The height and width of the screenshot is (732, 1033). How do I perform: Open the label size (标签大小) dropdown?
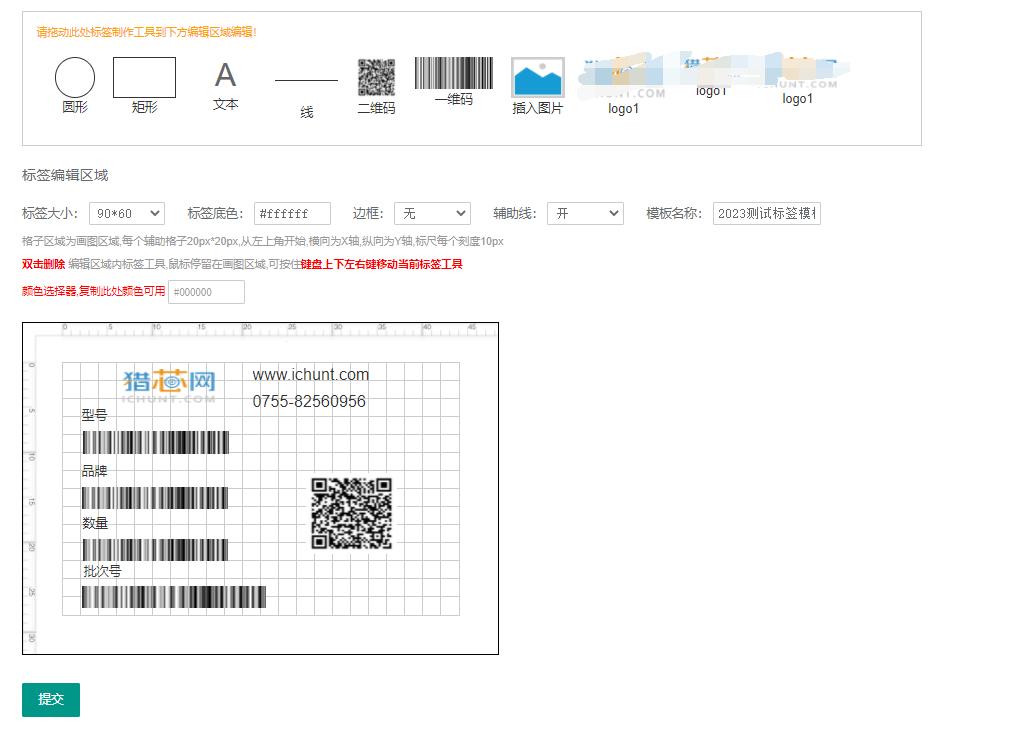pos(127,213)
